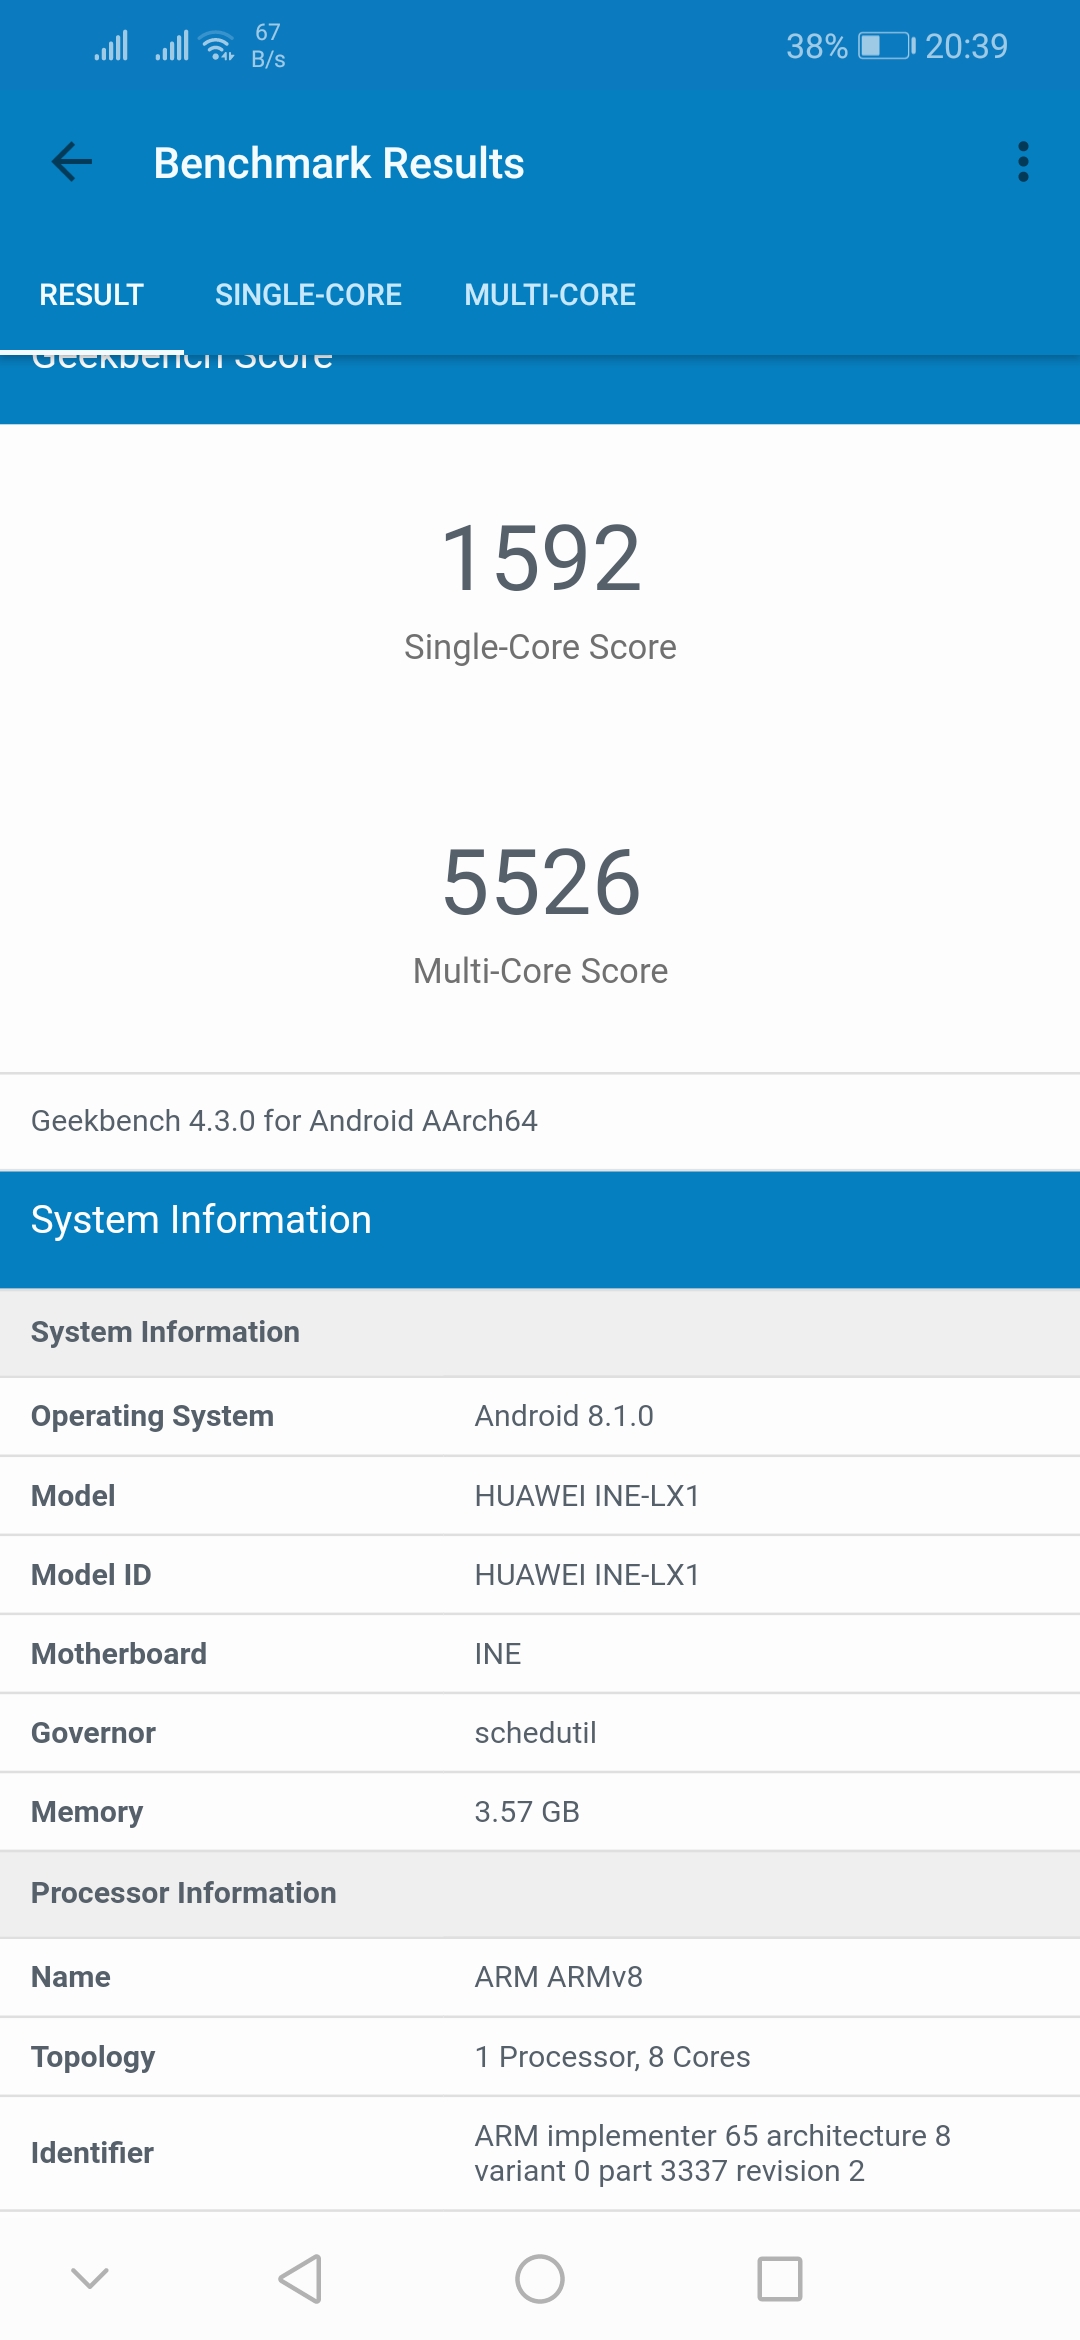This screenshot has width=1080, height=2340.
Task: Switch to the MULTI-CORE tab
Action: click(550, 295)
